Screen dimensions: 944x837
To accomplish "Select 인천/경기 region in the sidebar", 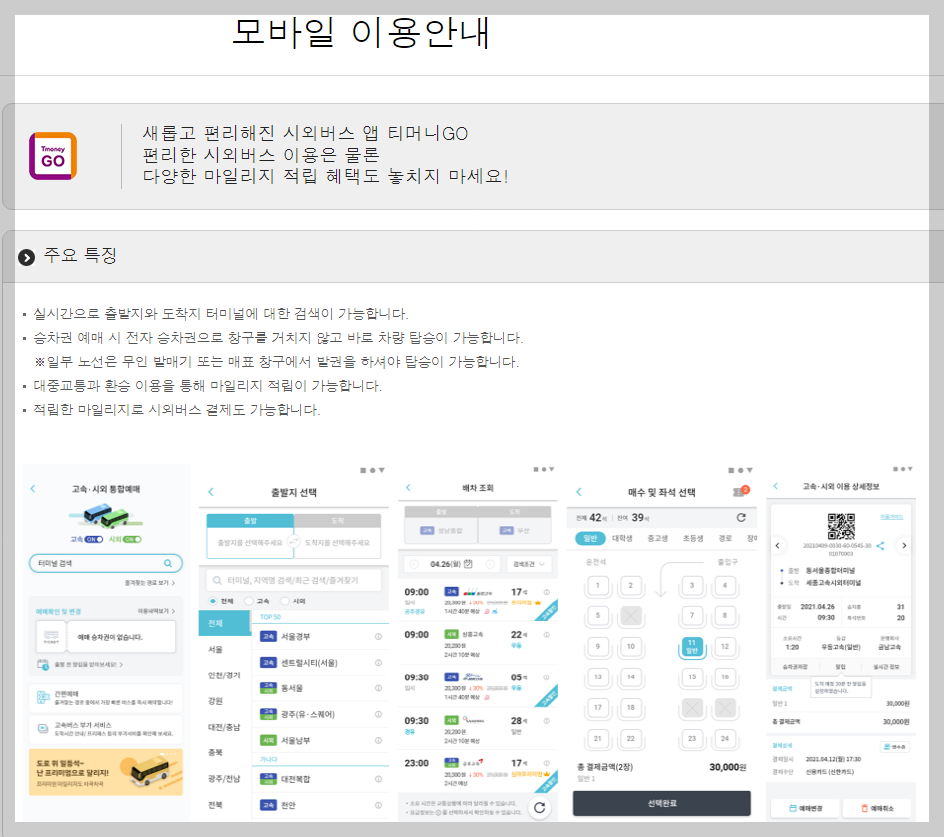I will [225, 675].
